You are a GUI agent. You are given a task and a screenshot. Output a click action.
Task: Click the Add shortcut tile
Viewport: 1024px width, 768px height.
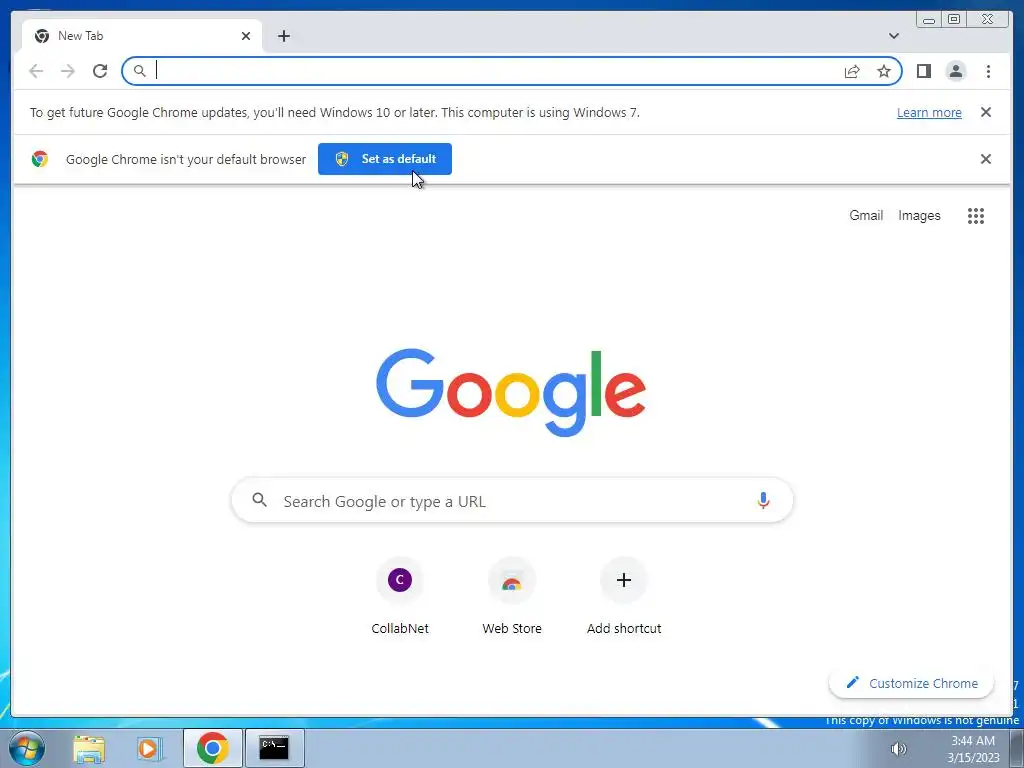pos(624,596)
